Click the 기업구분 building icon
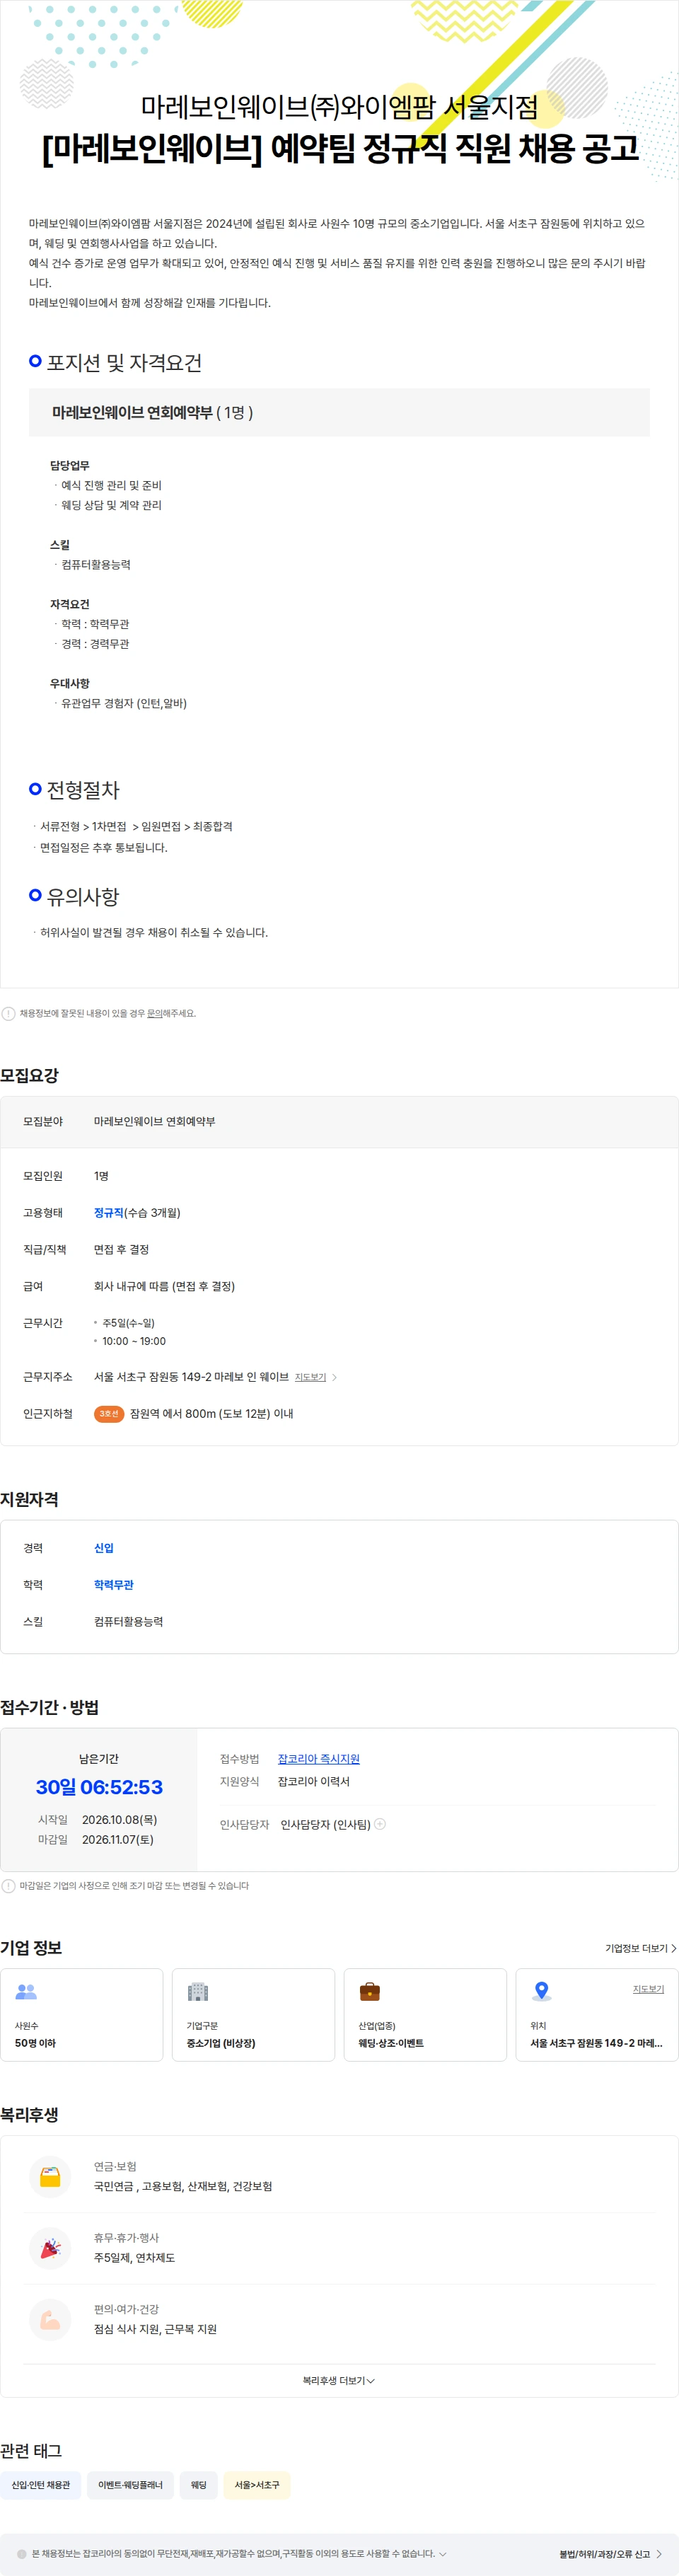 [198, 1991]
